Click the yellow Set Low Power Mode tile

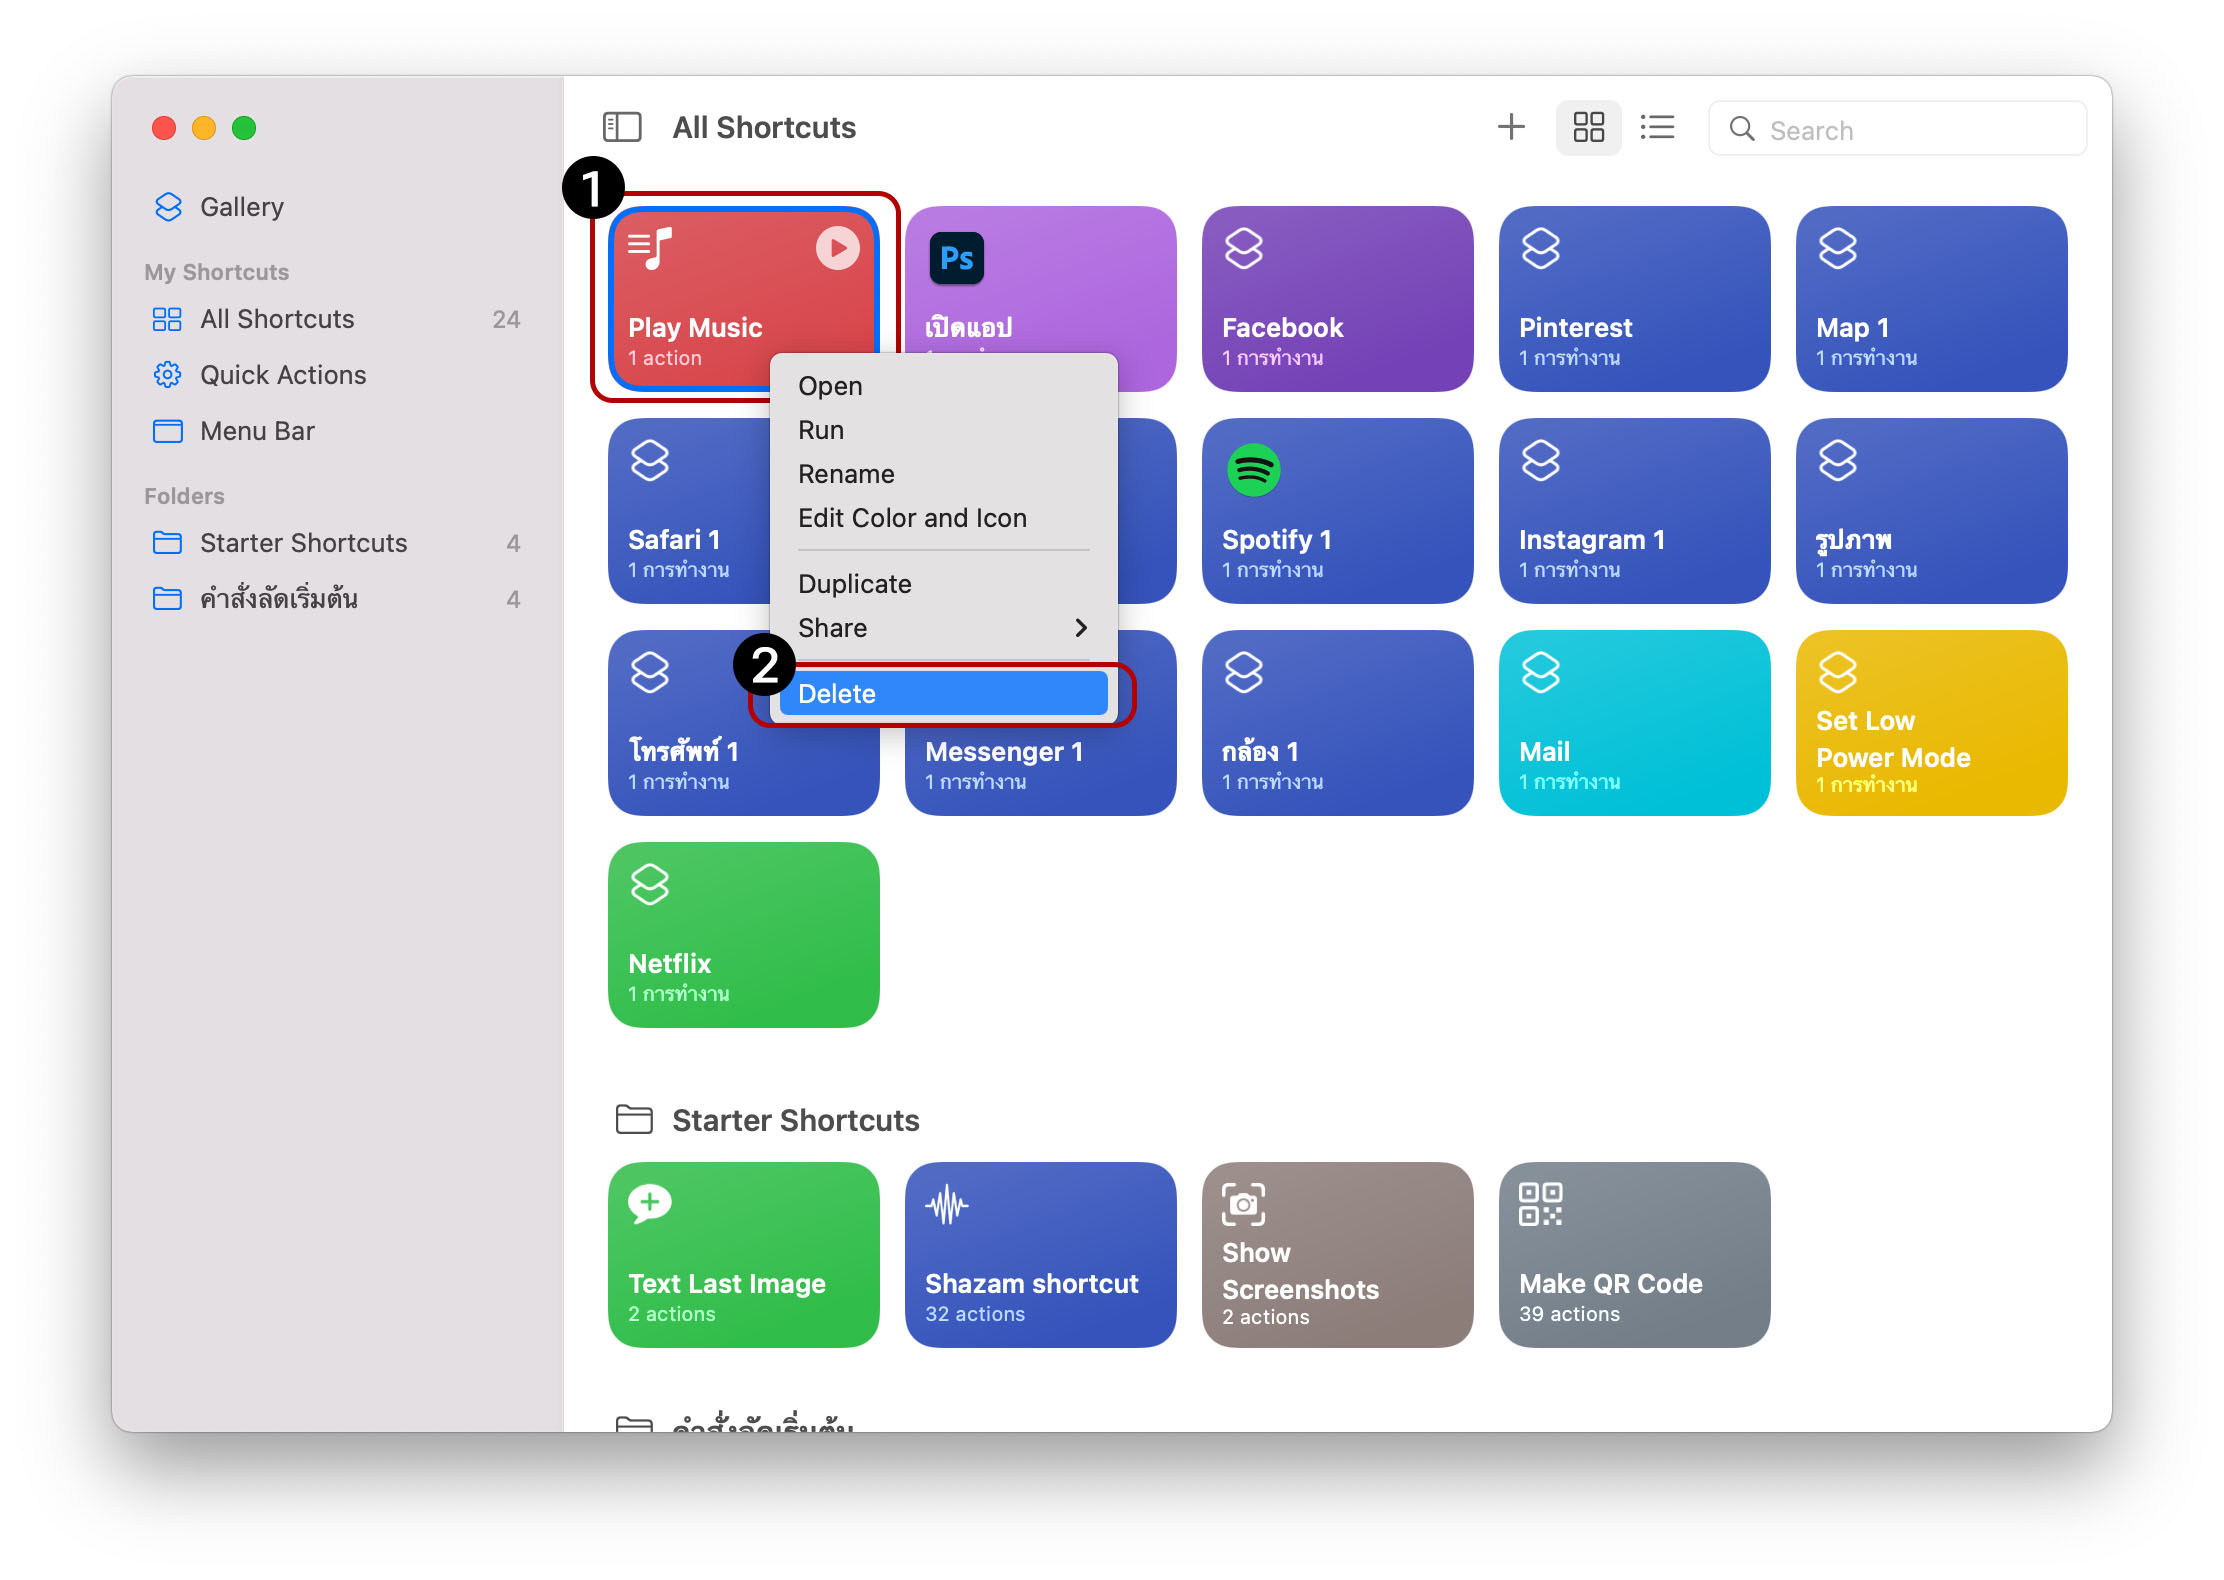click(1930, 722)
